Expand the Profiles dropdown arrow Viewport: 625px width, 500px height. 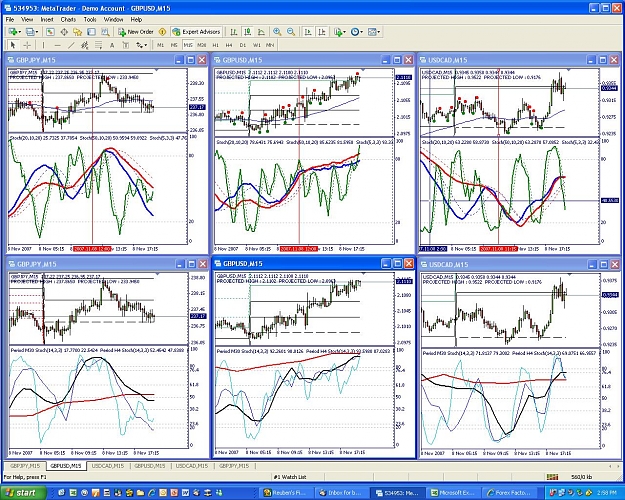point(37,32)
